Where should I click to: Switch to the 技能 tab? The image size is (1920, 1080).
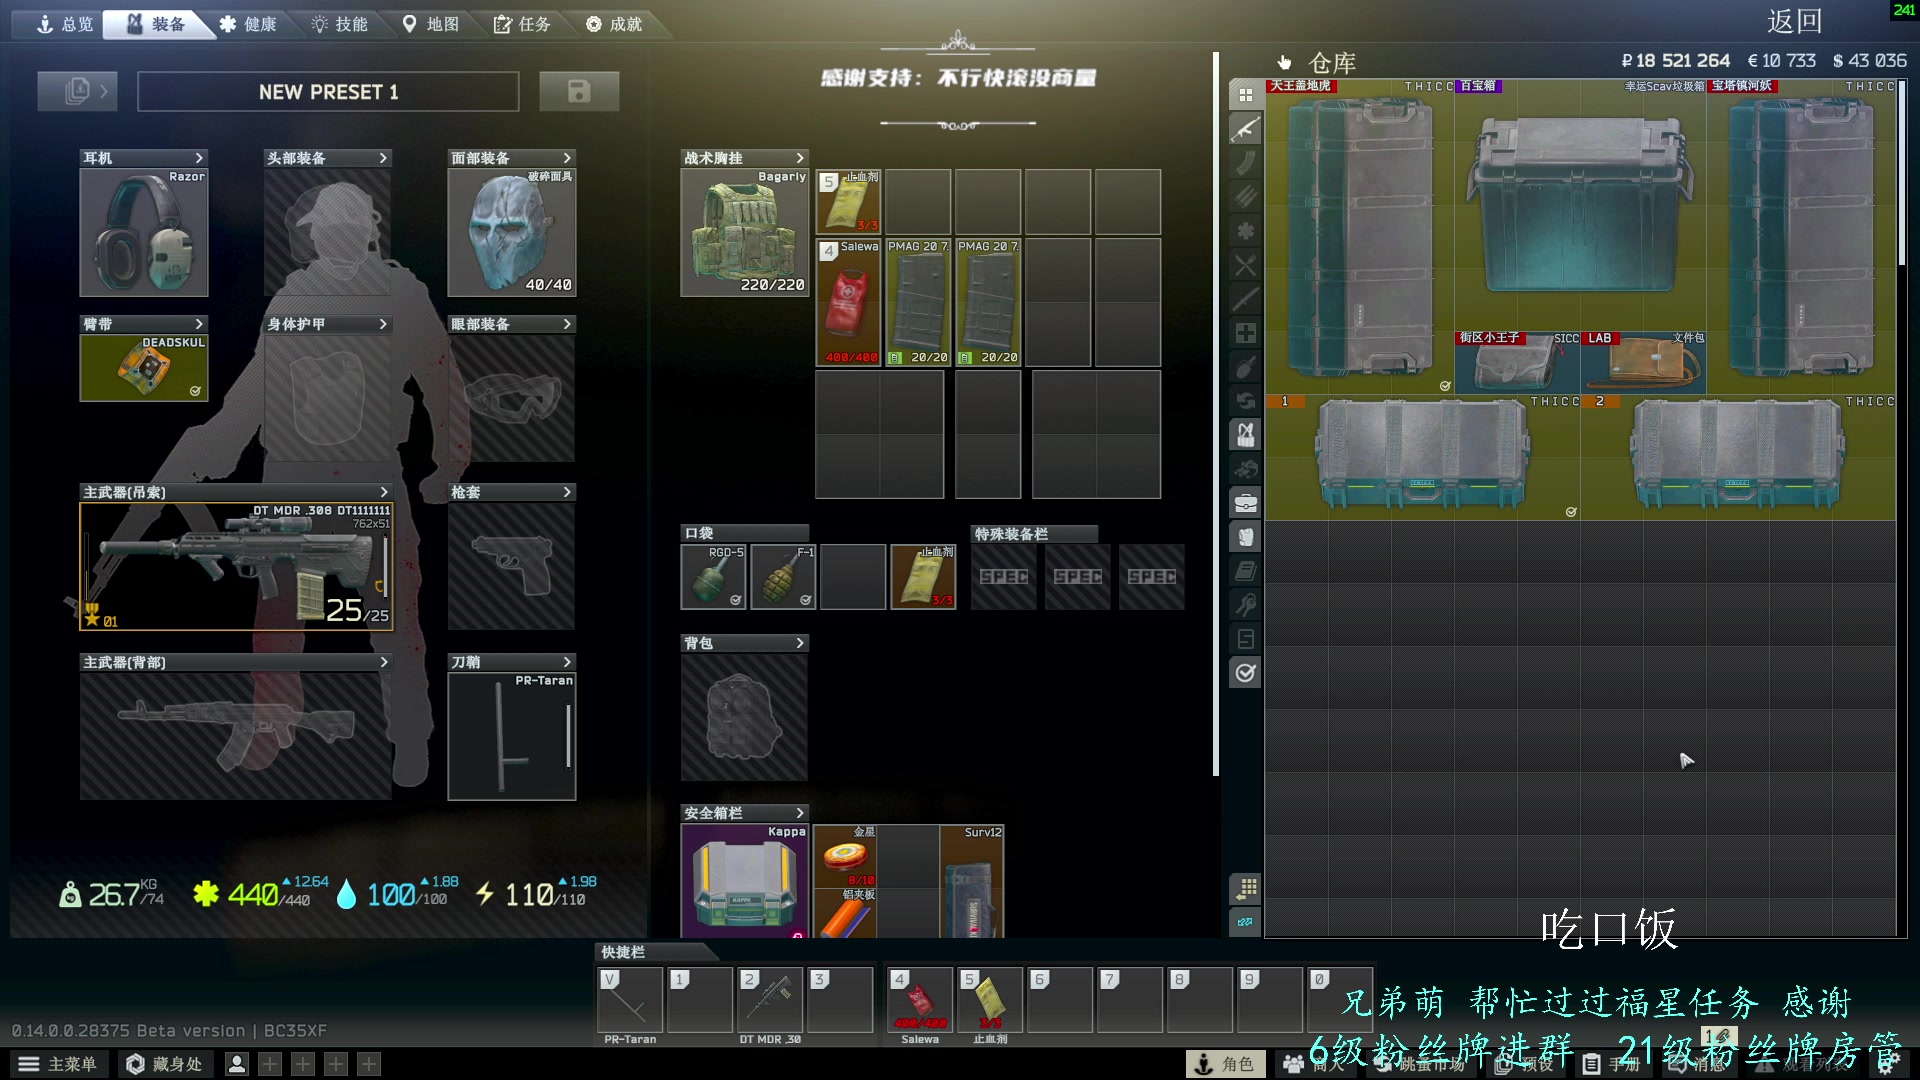click(x=339, y=24)
